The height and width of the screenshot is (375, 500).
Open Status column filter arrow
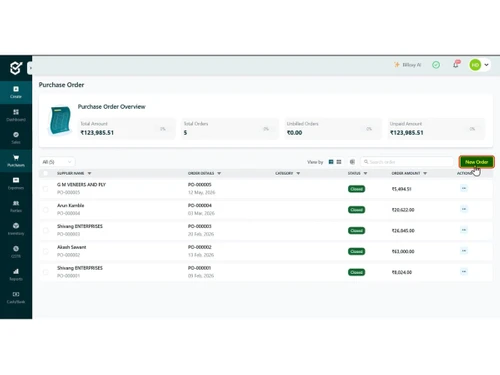[x=365, y=173]
